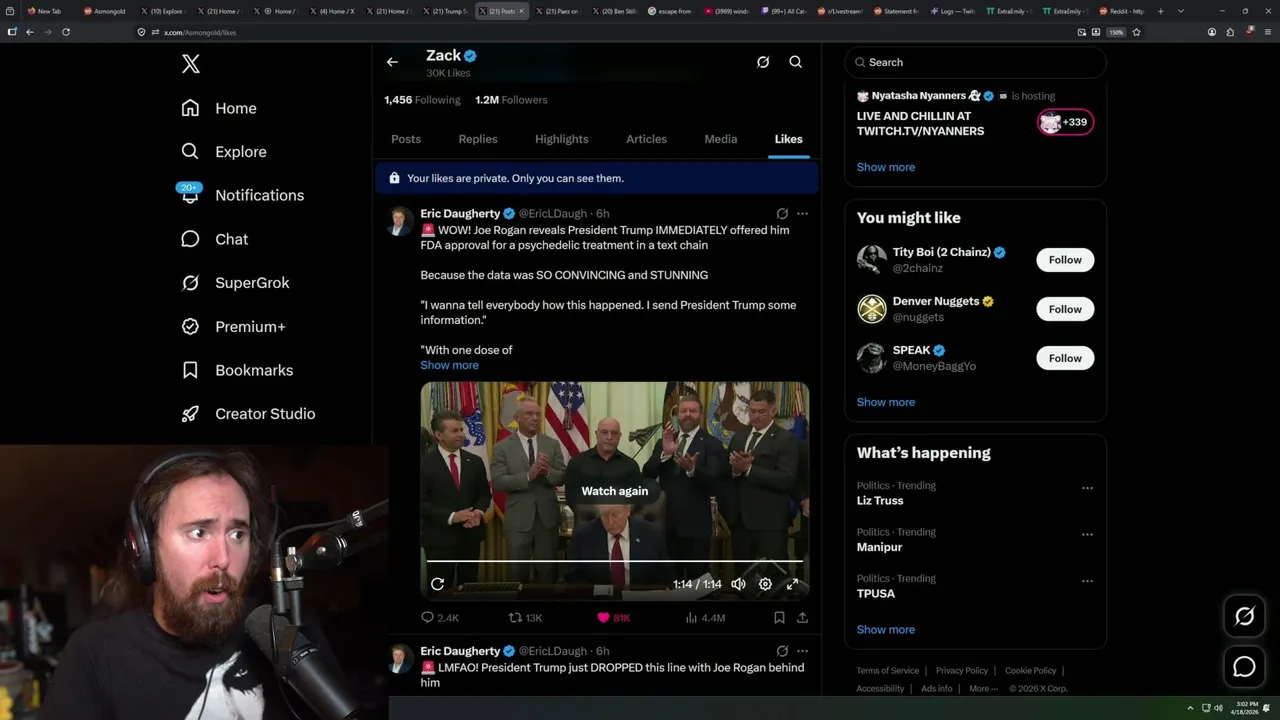The height and width of the screenshot is (720, 1280).
Task: Share the first Eric Daugherty post
Action: click(x=802, y=618)
